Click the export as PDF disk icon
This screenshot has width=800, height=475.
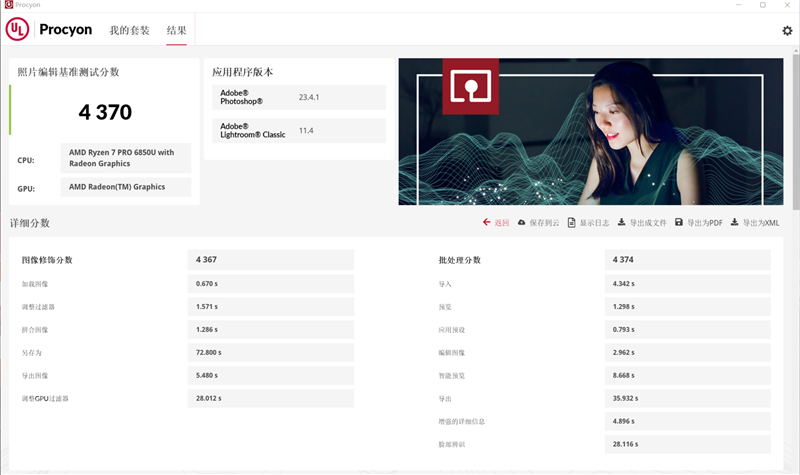click(x=679, y=222)
